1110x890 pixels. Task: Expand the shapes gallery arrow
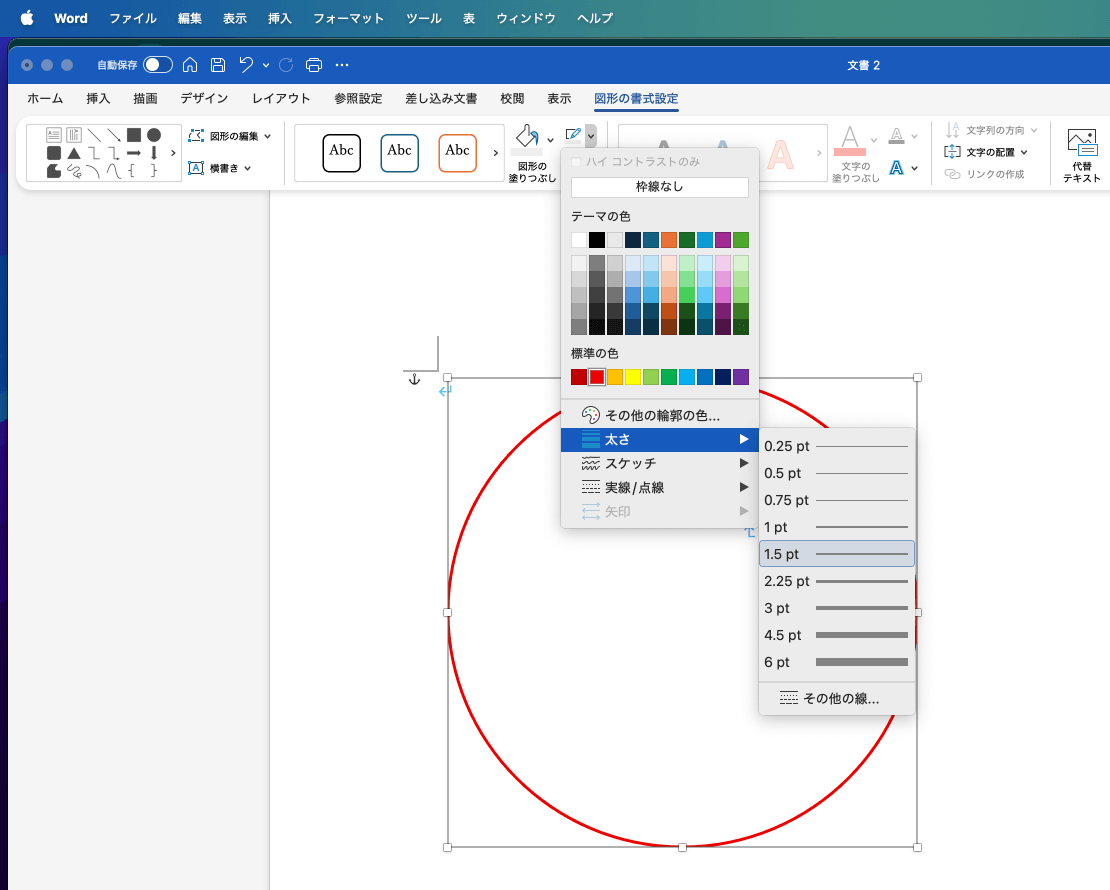point(173,153)
